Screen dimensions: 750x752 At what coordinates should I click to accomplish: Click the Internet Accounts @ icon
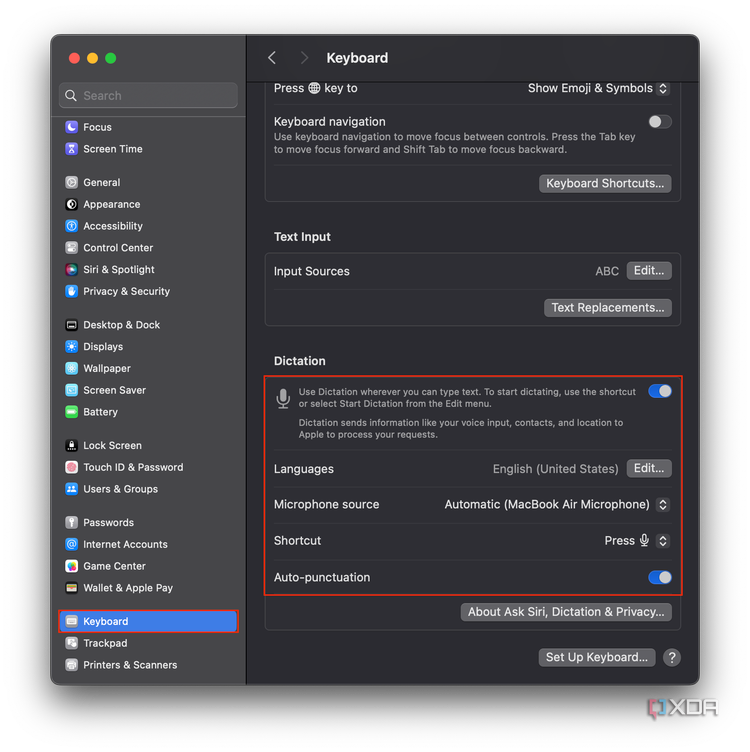tap(71, 544)
